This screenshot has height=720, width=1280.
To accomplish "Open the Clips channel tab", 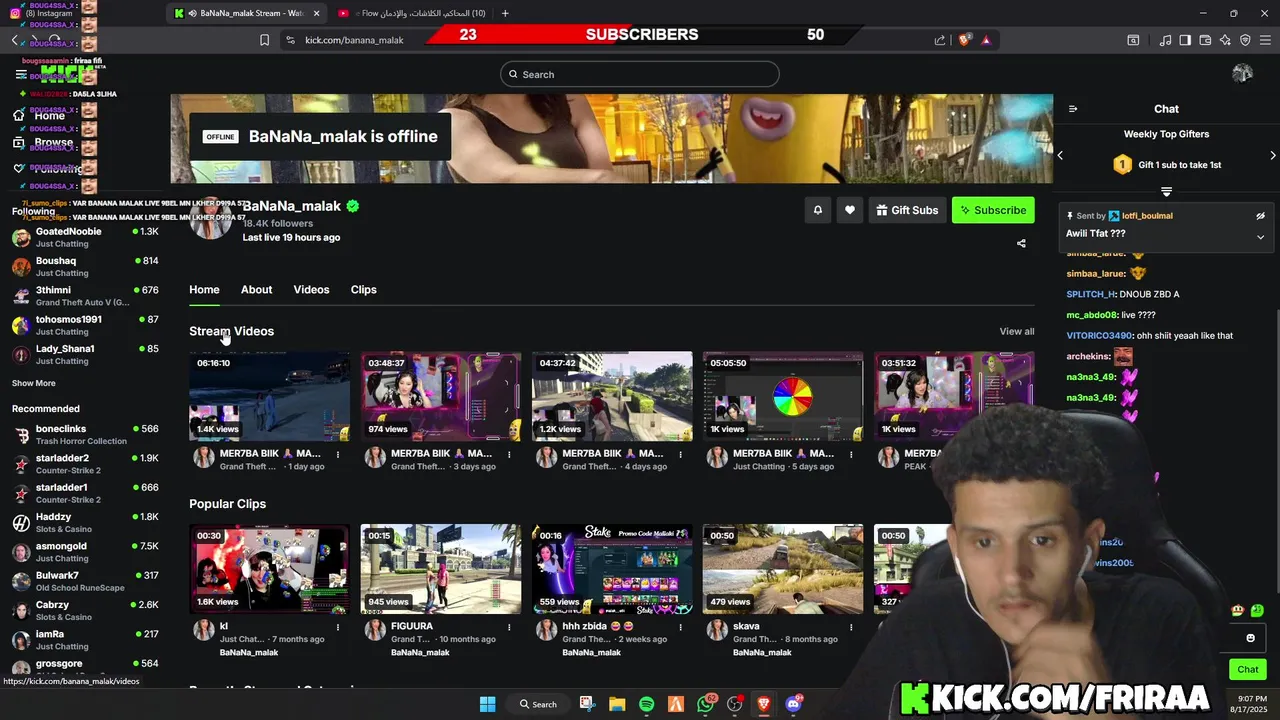I will click(x=363, y=289).
